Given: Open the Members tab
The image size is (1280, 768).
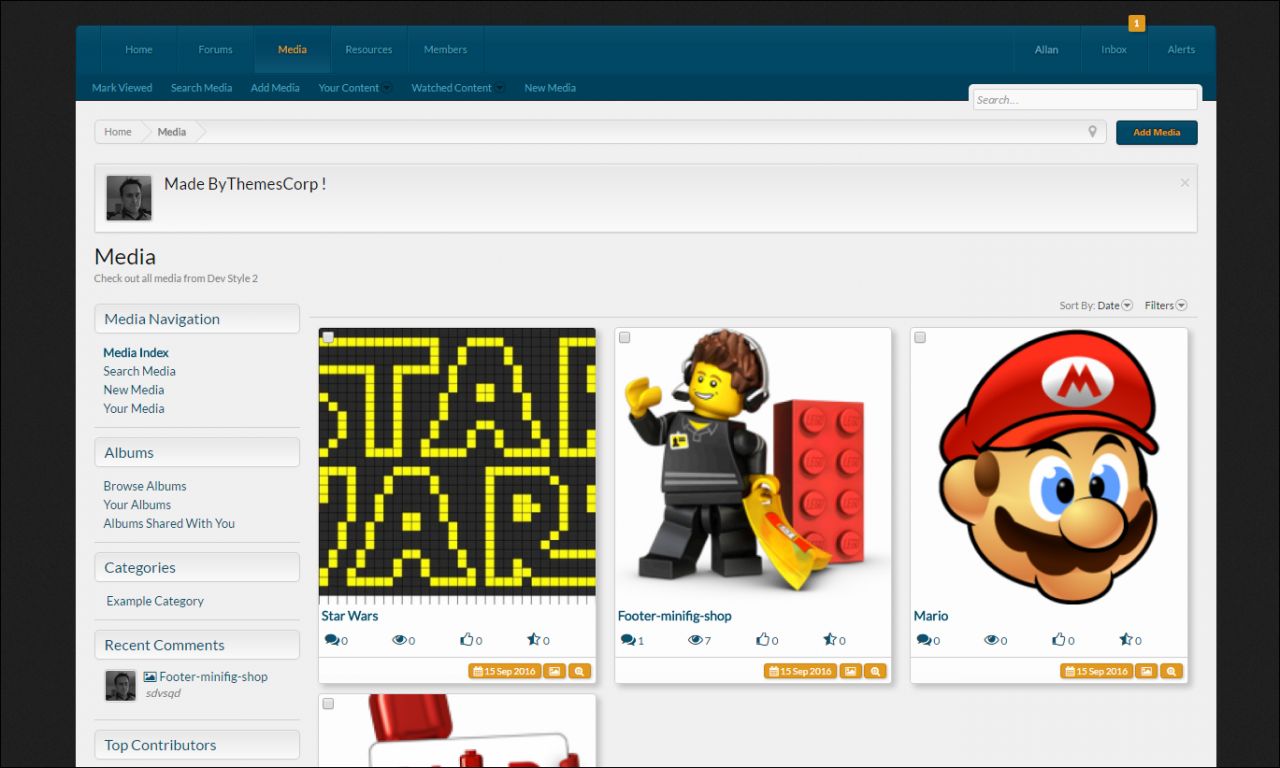Looking at the screenshot, I should click(445, 50).
